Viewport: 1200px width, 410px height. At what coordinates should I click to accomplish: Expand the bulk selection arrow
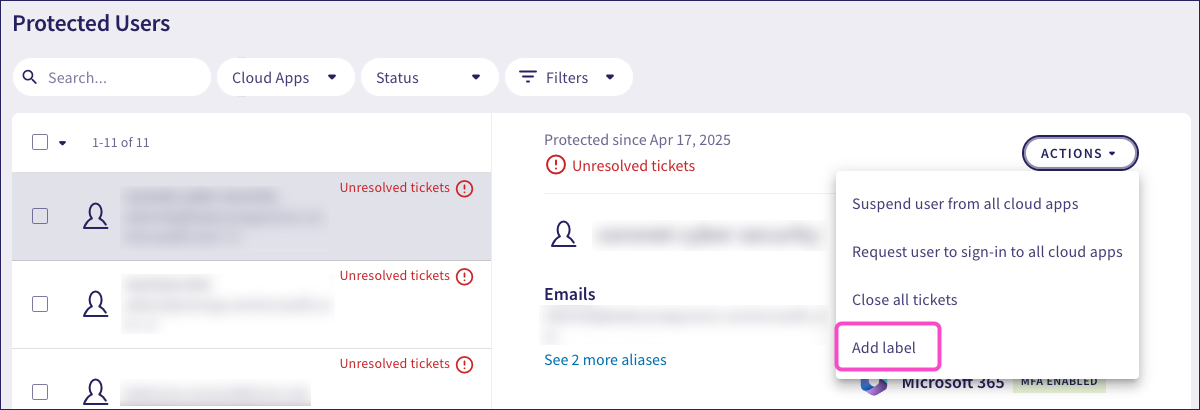coord(62,143)
